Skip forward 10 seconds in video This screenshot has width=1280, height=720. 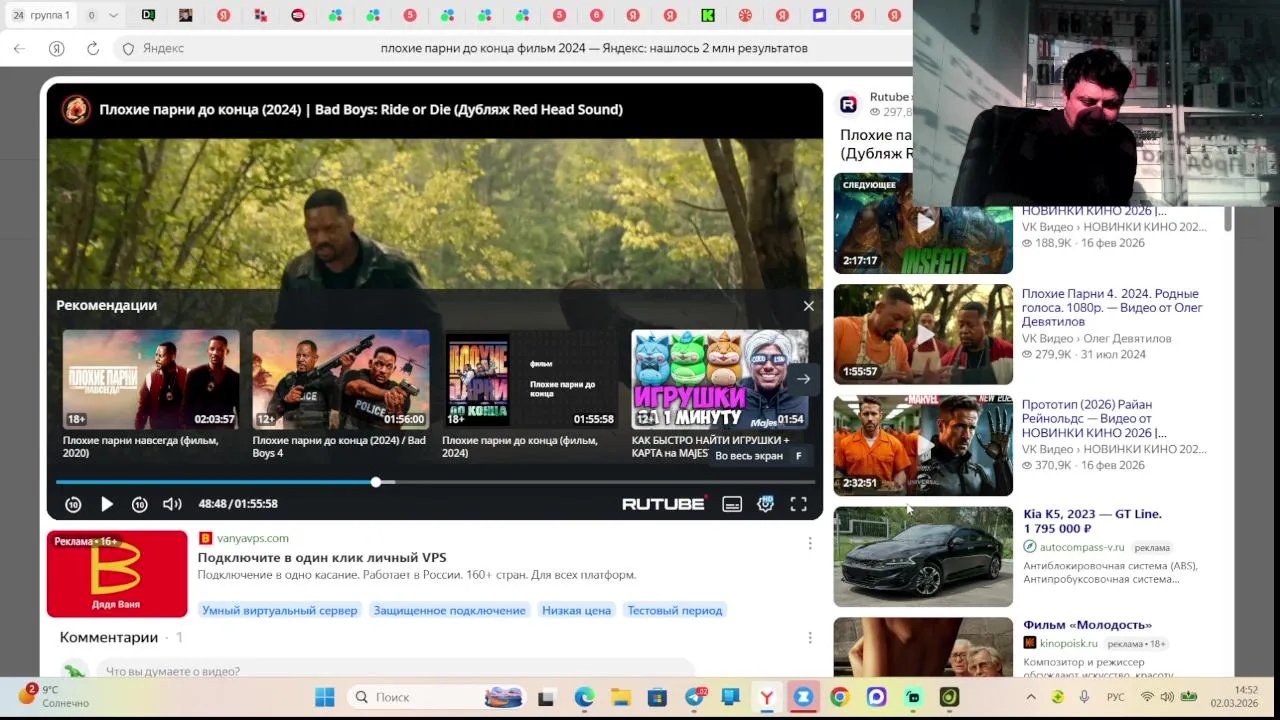click(x=140, y=504)
